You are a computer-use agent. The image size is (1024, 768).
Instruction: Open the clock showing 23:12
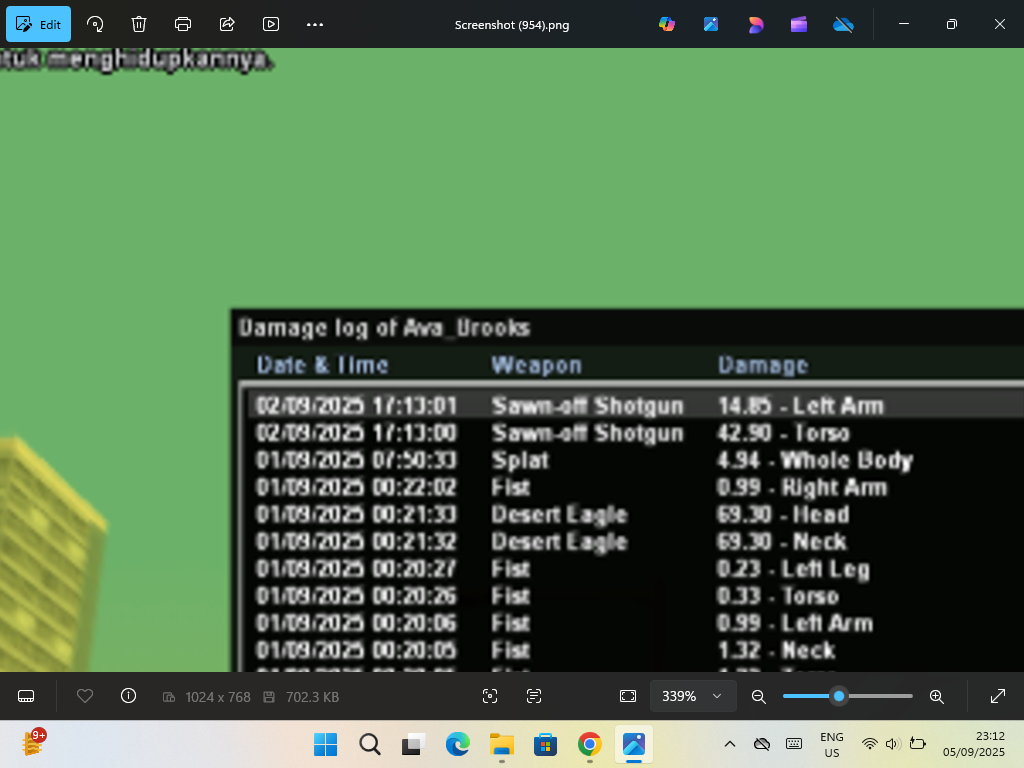(974, 744)
